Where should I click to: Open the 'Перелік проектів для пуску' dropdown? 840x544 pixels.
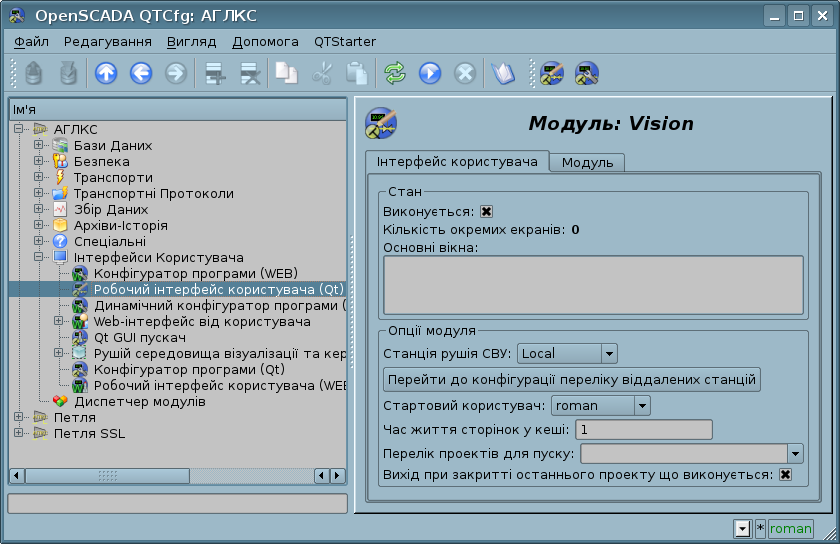795,453
